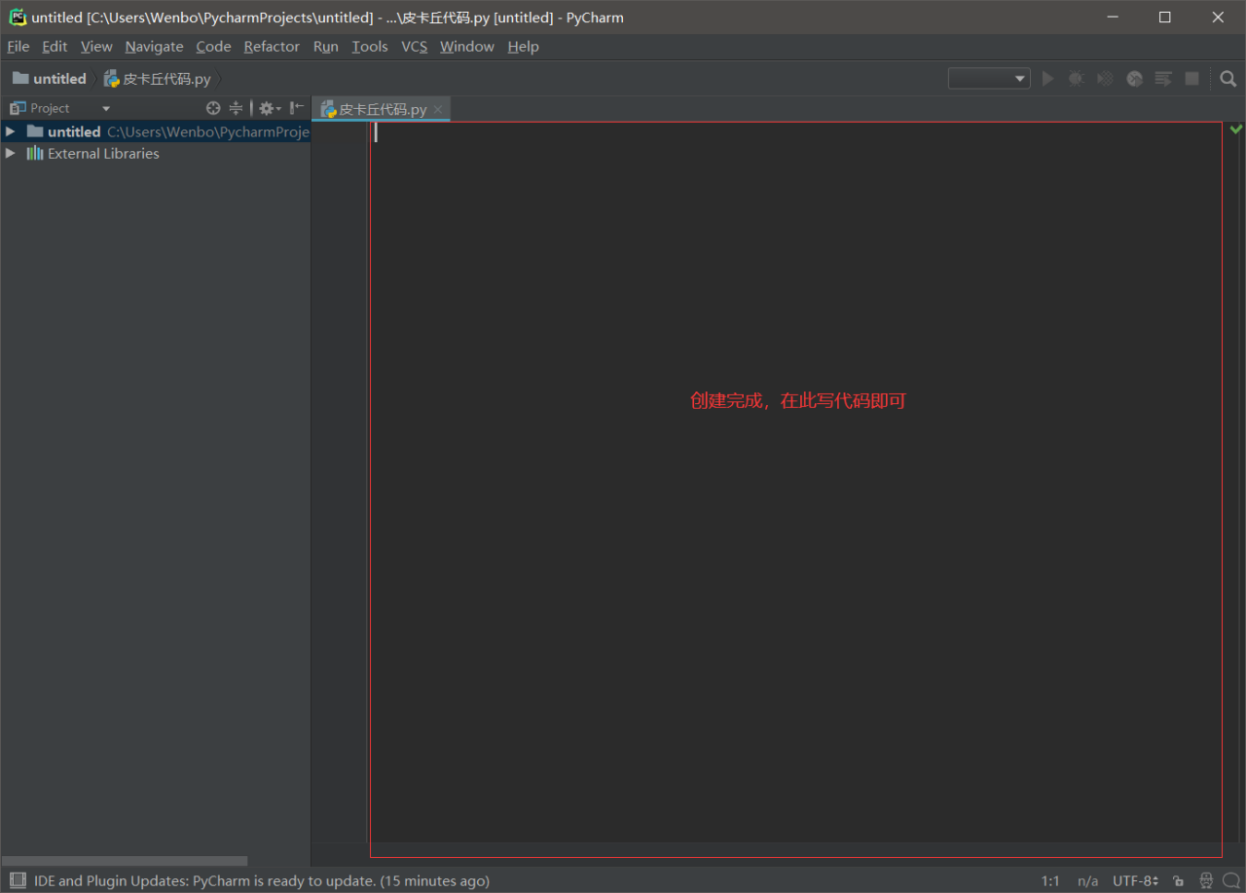Click n/a line separator indicator
Screen dimensions: 1246x893
tap(1087, 881)
